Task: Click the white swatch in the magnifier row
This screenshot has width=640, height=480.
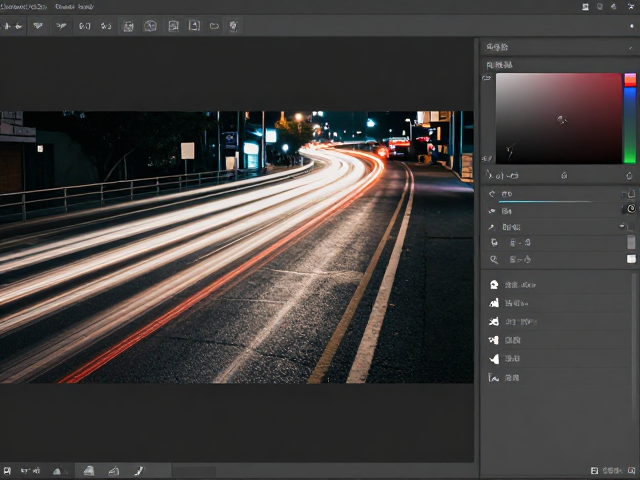Action: click(x=631, y=259)
